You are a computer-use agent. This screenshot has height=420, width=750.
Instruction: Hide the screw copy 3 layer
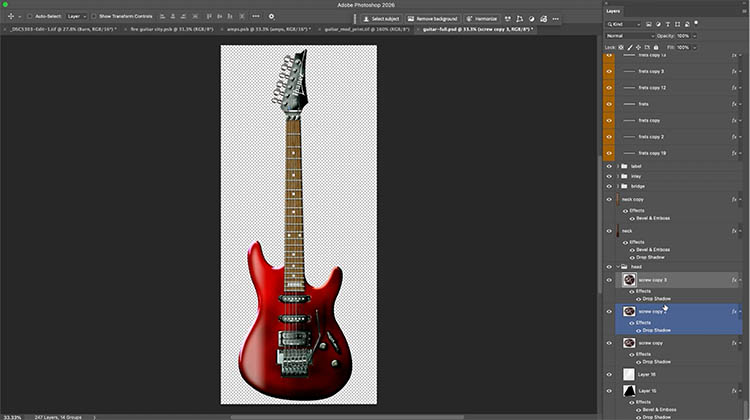[x=609, y=280]
